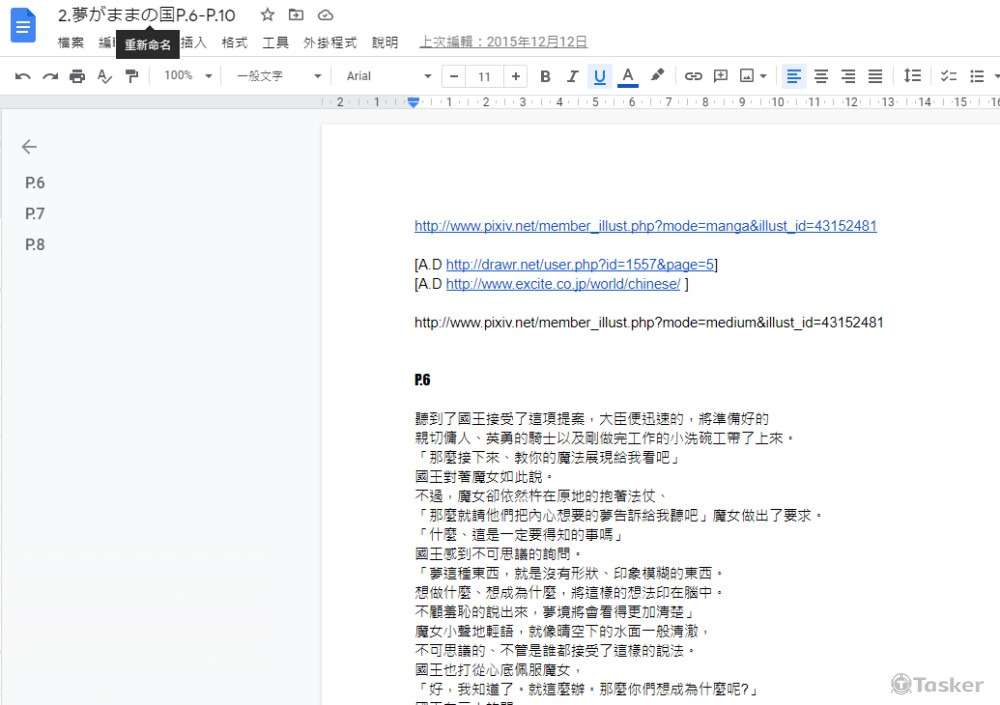Open the 格式 menu
The height and width of the screenshot is (705, 1000).
pyautogui.click(x=234, y=43)
